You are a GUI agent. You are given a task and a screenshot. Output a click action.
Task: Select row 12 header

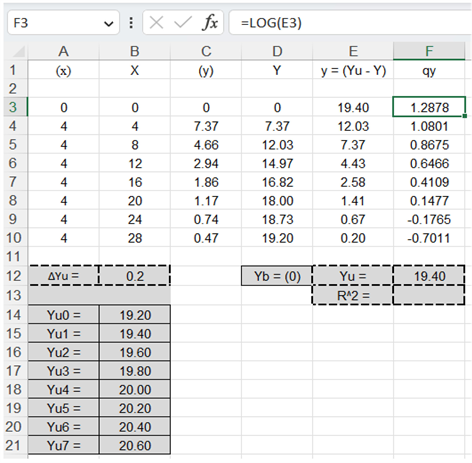point(13,276)
